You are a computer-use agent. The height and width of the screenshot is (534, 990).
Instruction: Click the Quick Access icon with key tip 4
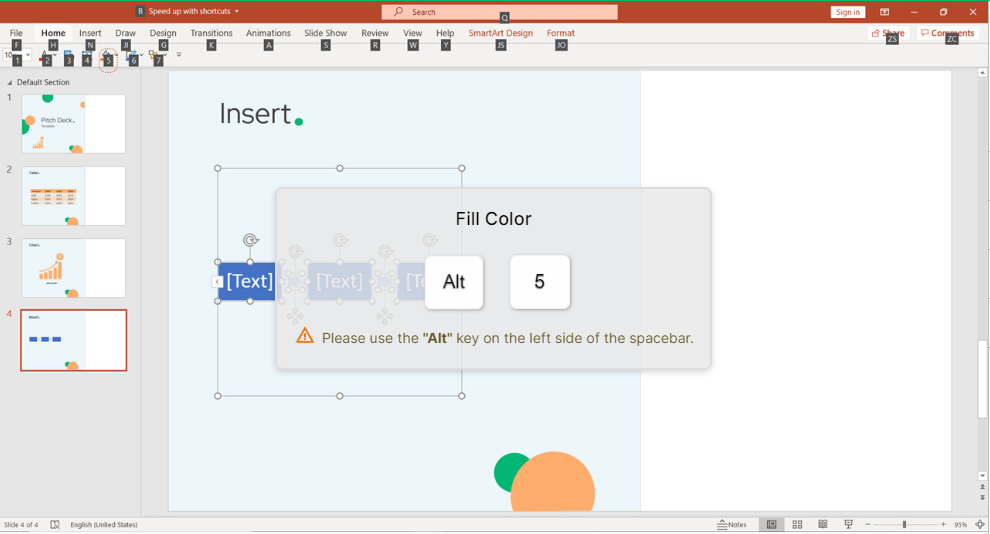pyautogui.click(x=86, y=56)
